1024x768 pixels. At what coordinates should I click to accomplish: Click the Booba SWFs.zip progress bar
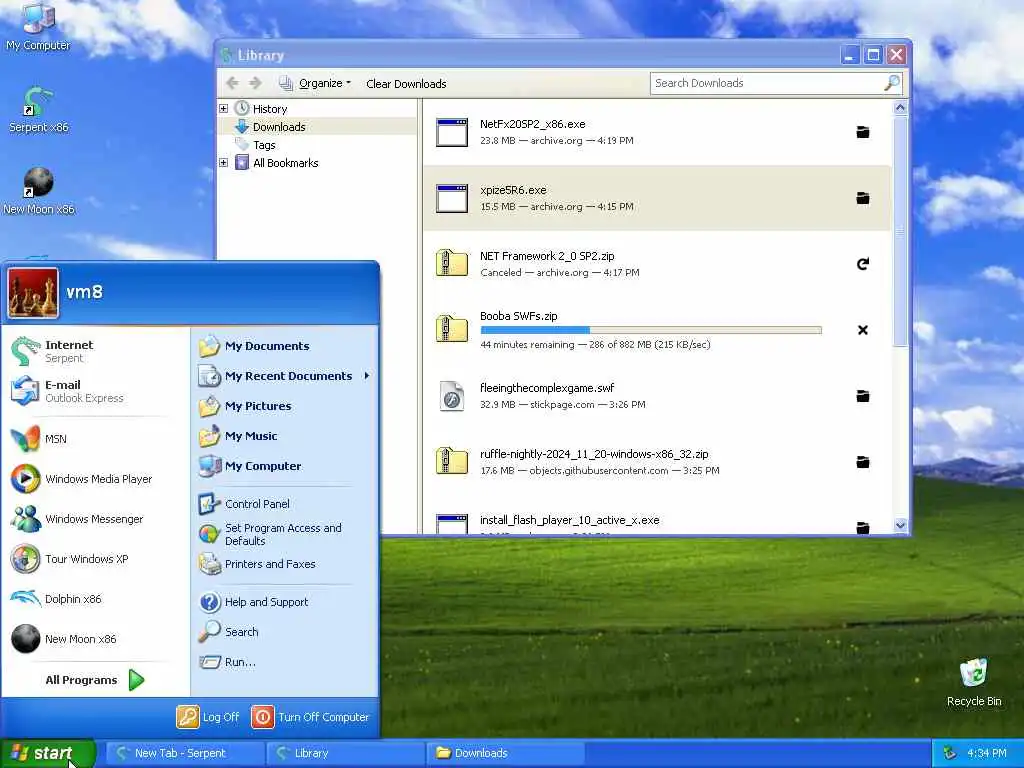click(650, 330)
